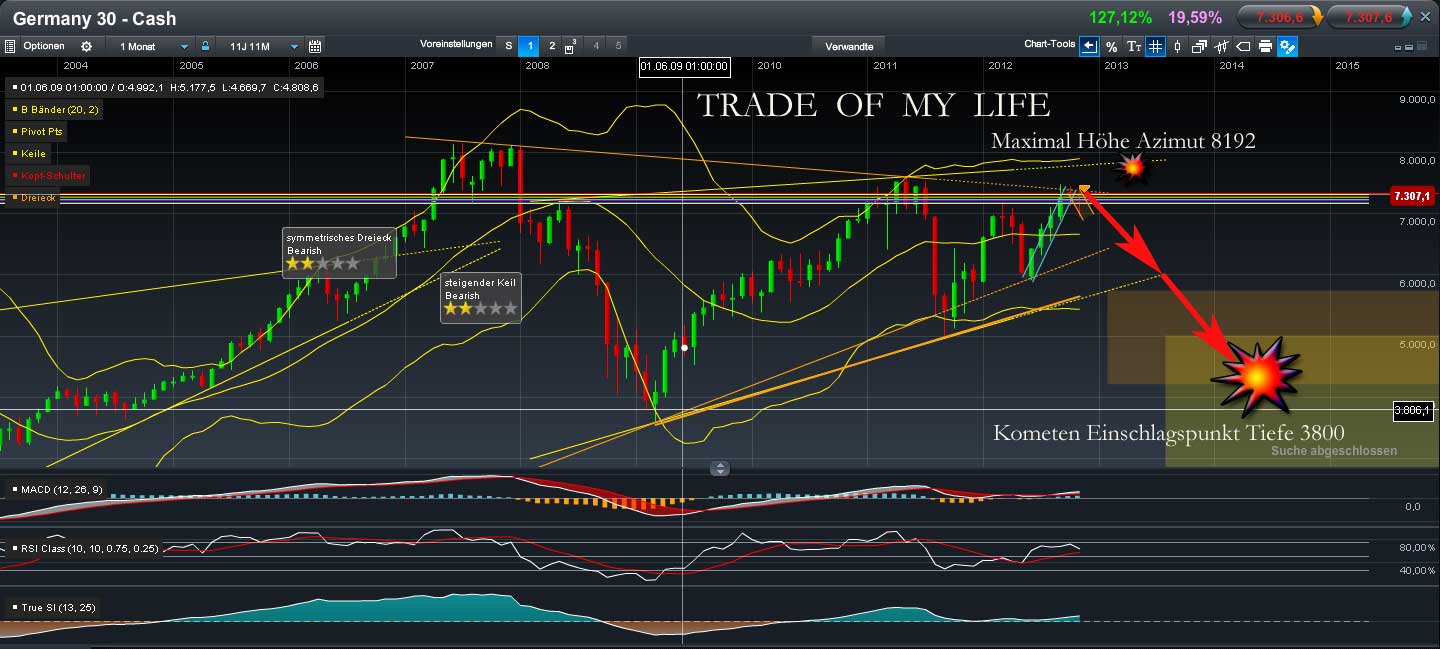Viewport: 1440px width, 649px height.
Task: Select preset 5 under Voreinstellungen
Action: point(618,46)
